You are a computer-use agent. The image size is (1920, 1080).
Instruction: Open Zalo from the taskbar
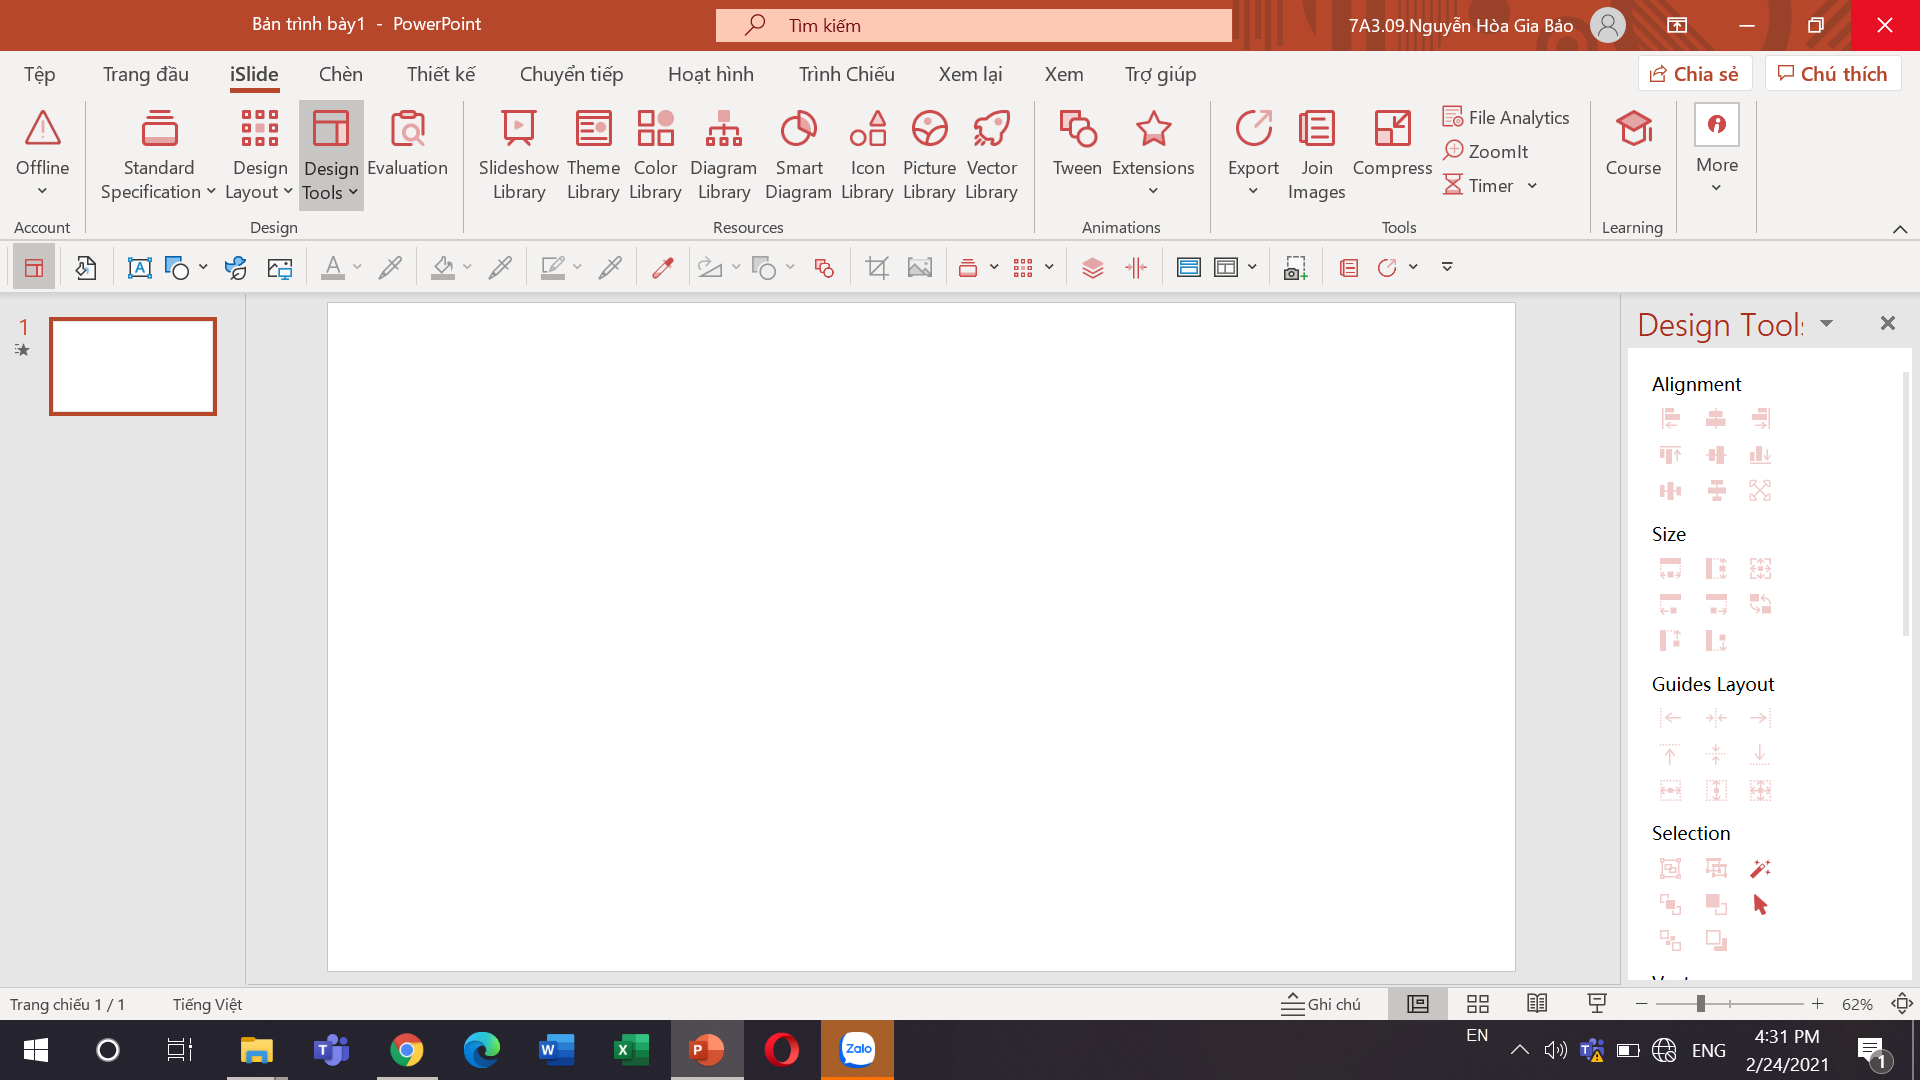tap(857, 1050)
